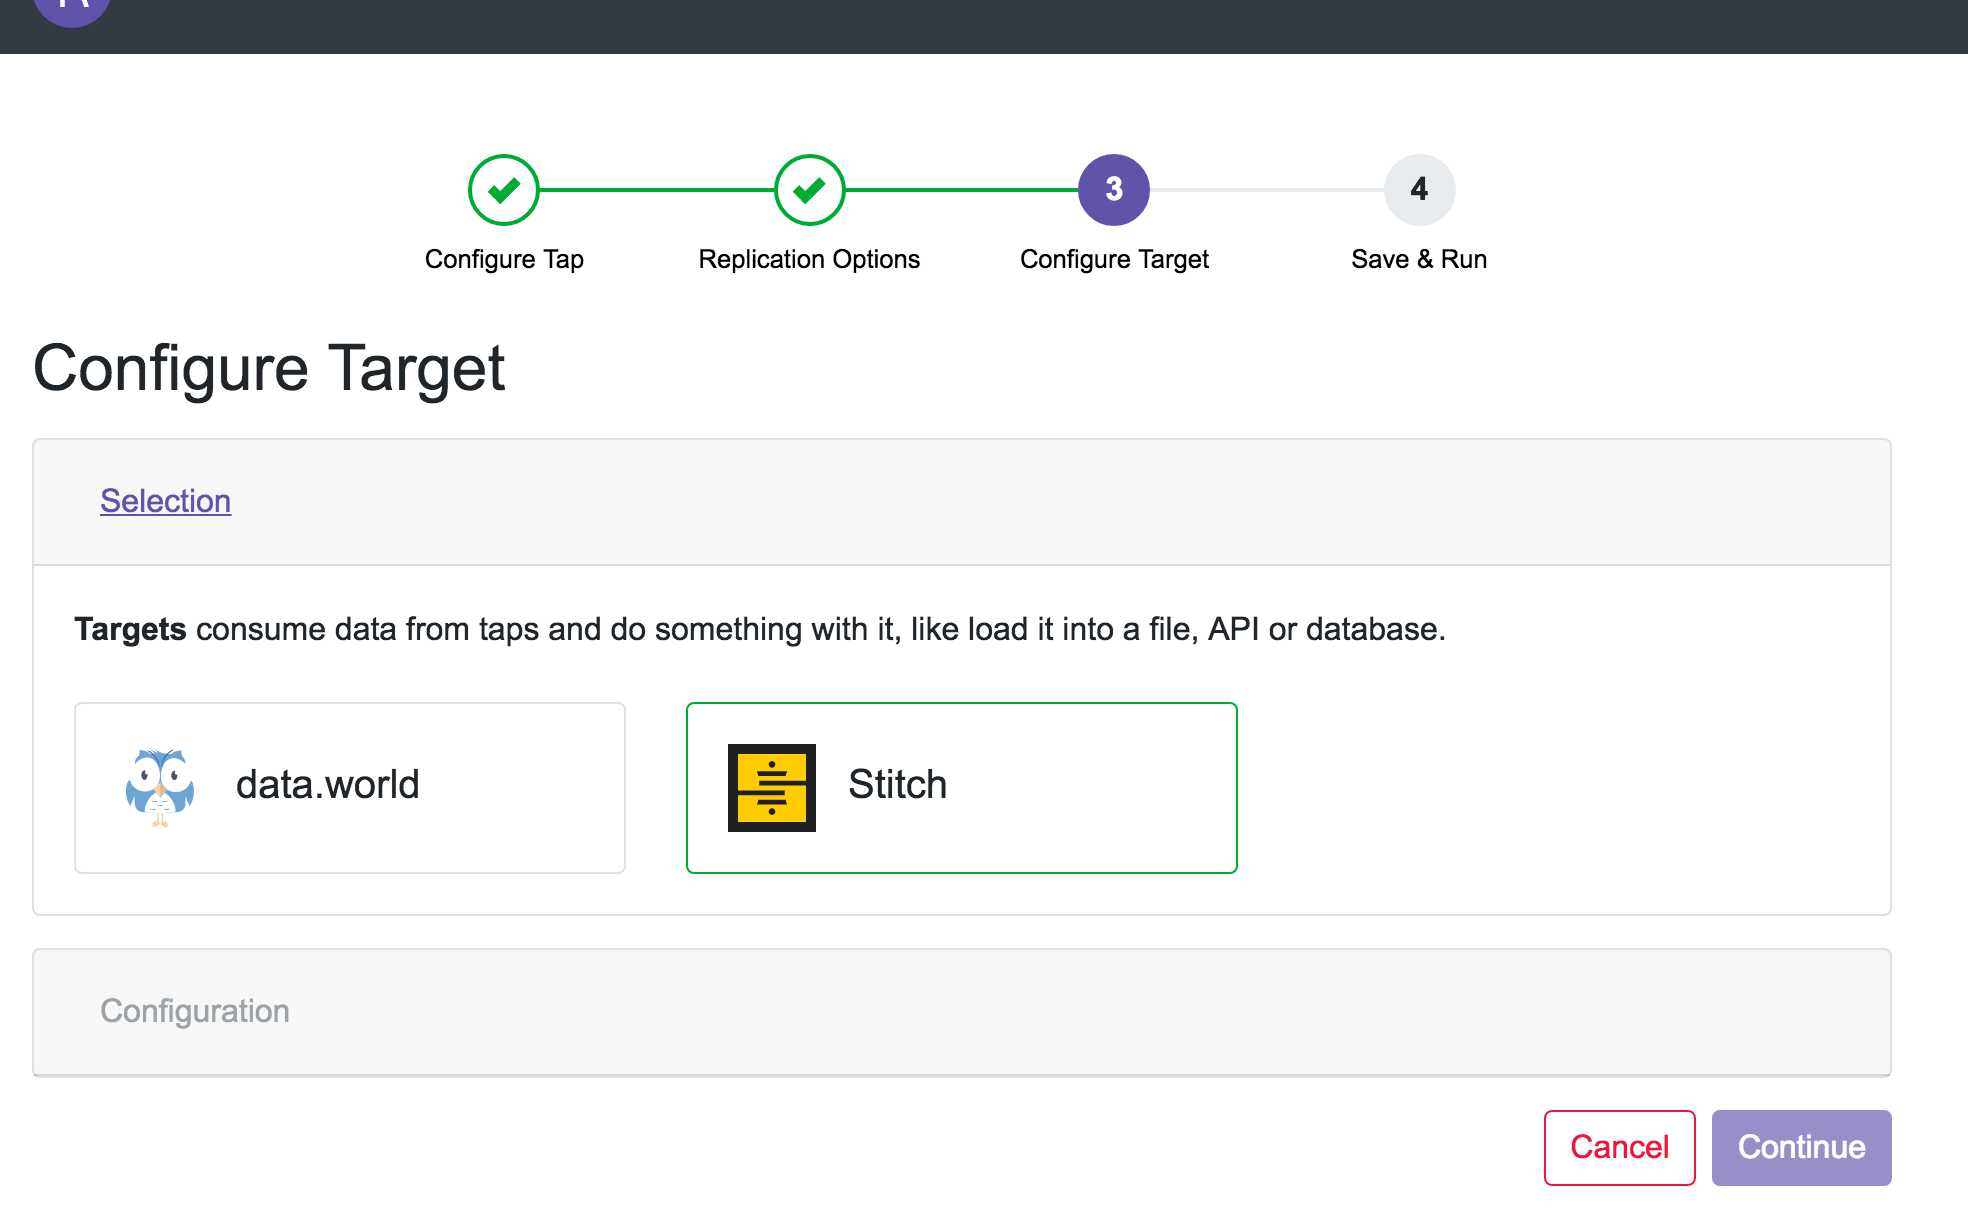1968x1232 pixels.
Task: Click the Configure Target step label
Action: click(x=1114, y=260)
